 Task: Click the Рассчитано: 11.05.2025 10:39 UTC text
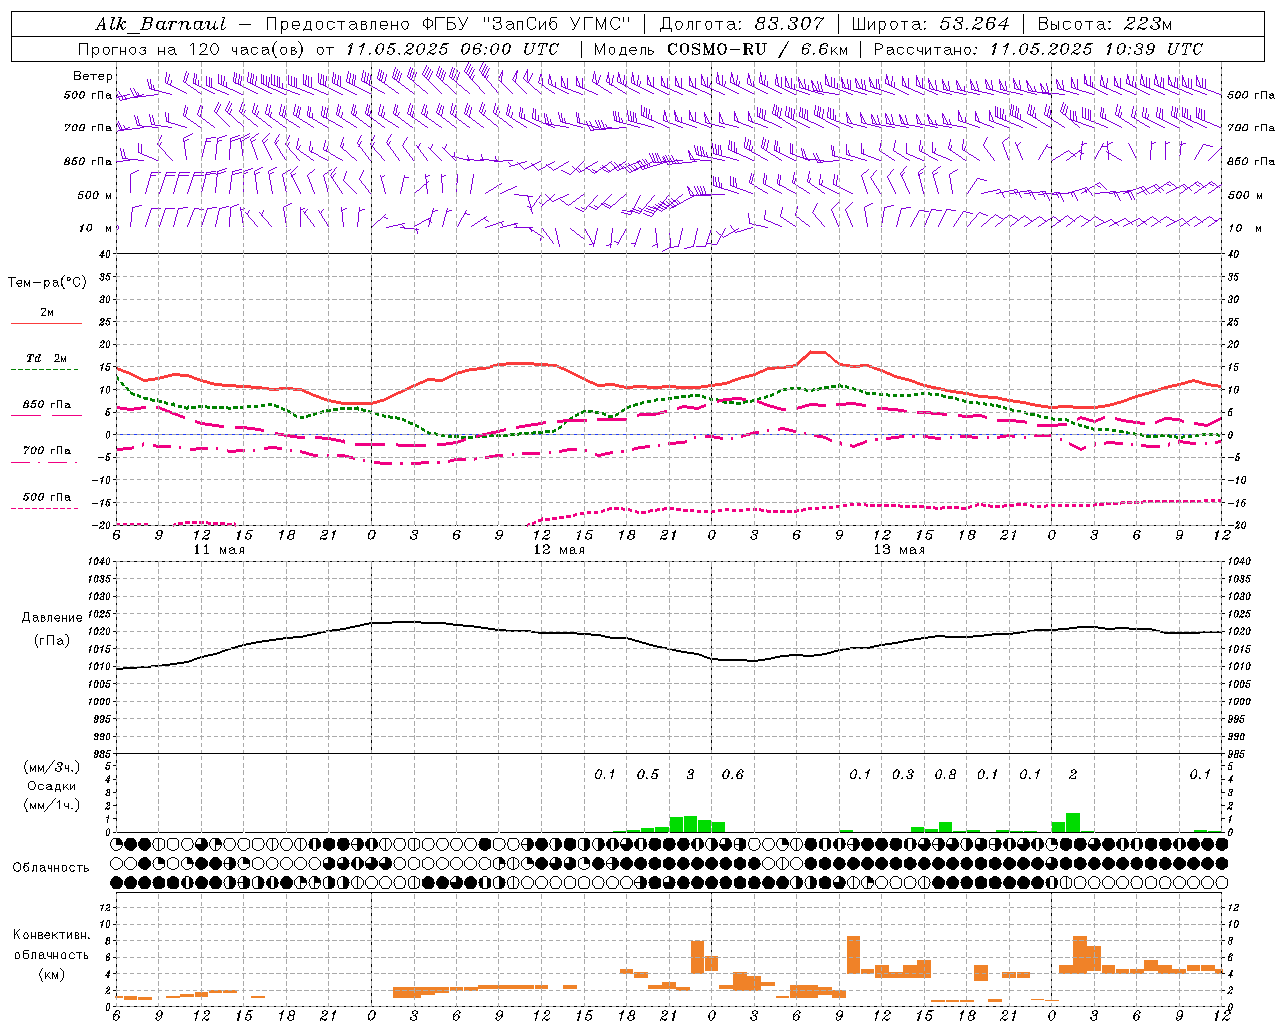tap(1038, 49)
